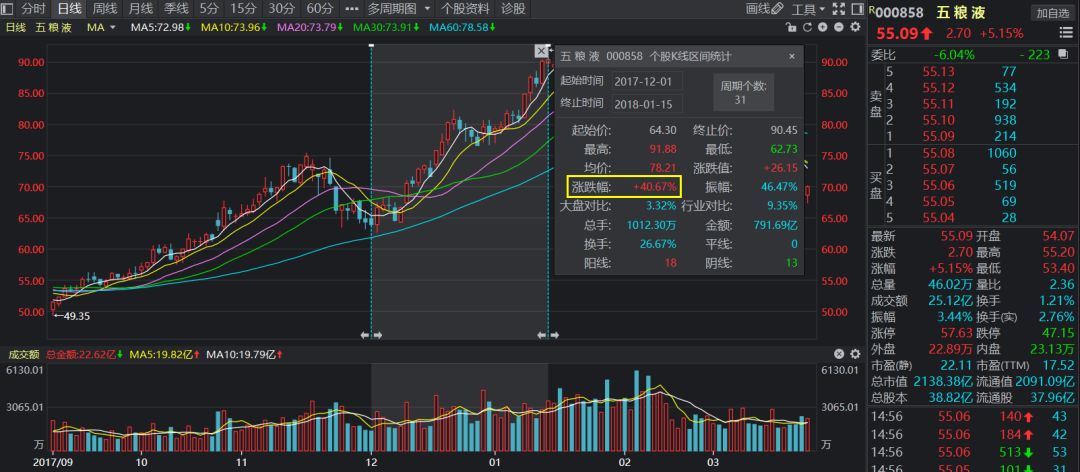The width and height of the screenshot is (1080, 472).
Task: Edit the 终止时间 date field 2018-01-15
Action: pos(647,104)
